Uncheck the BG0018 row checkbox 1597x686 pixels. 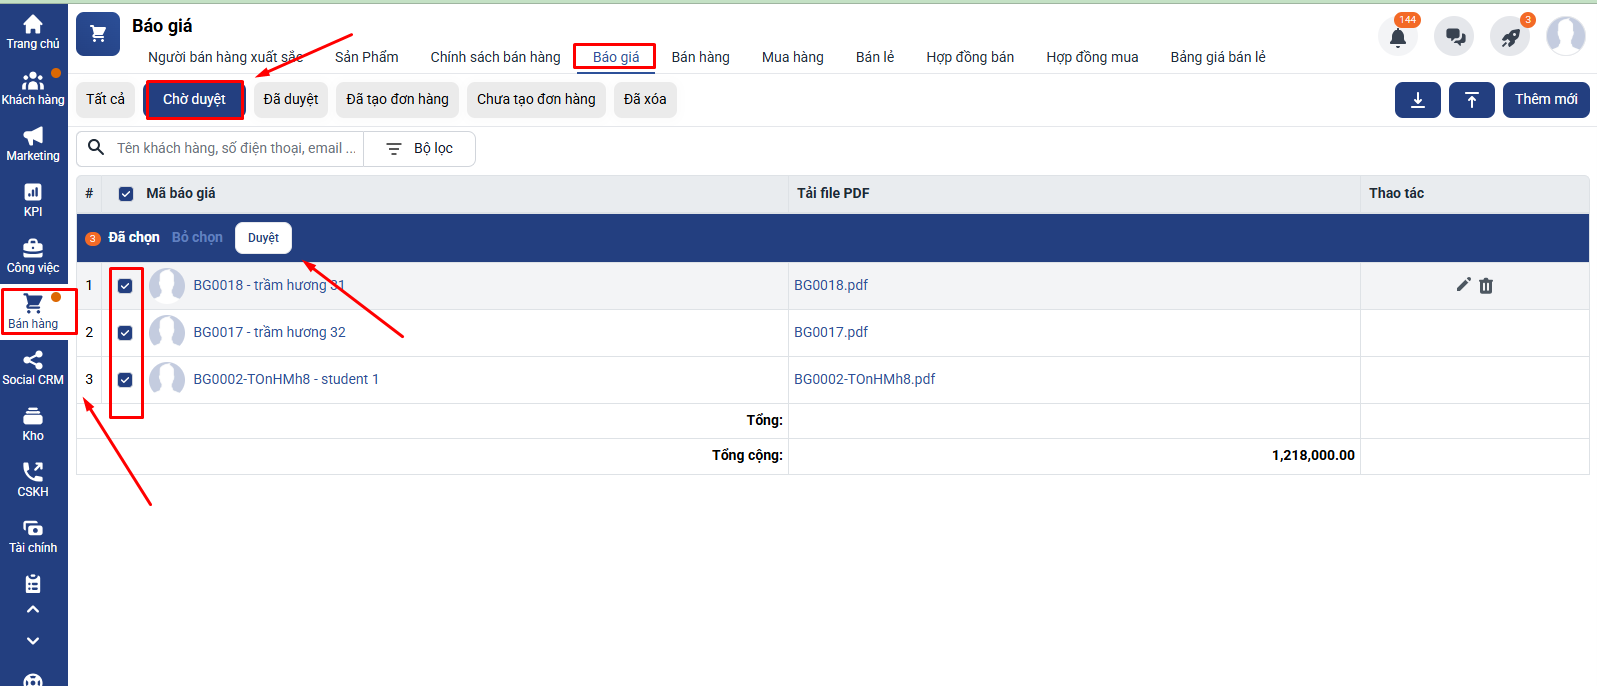click(x=125, y=286)
